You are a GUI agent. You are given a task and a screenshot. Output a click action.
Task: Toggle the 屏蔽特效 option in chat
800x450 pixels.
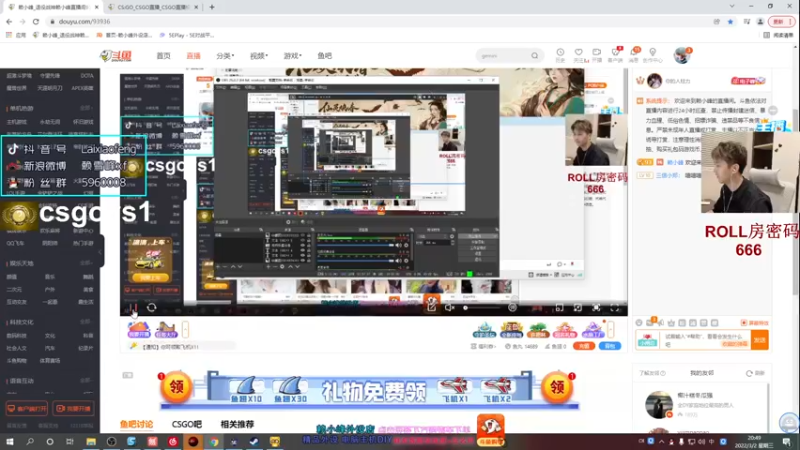click(x=755, y=323)
